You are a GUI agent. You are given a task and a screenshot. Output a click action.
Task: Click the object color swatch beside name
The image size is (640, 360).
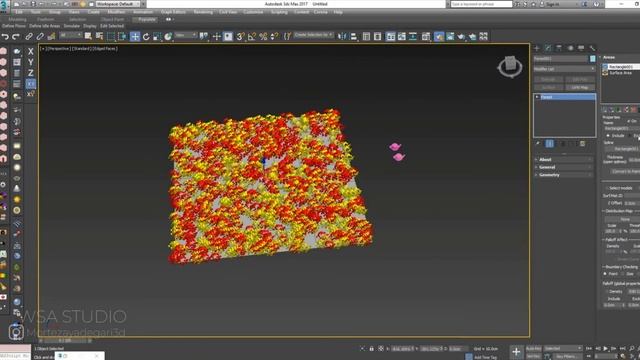[592, 59]
